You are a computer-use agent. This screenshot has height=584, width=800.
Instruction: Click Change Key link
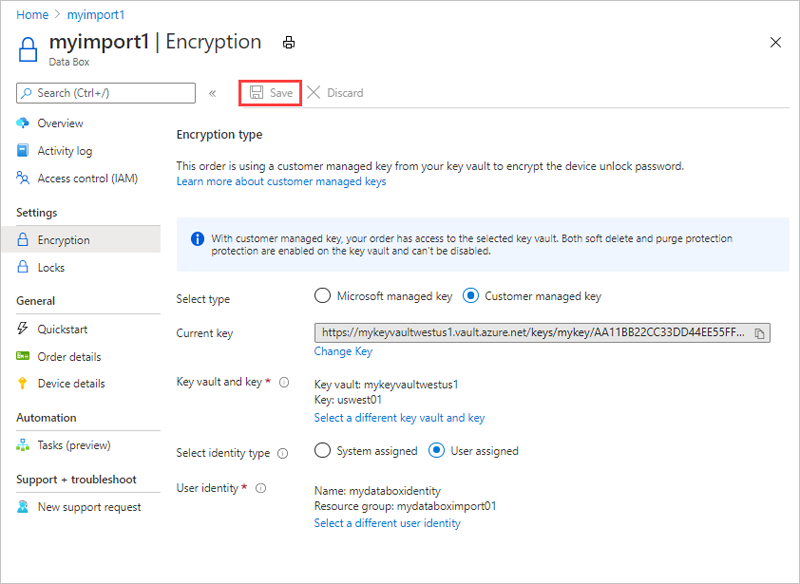point(343,351)
